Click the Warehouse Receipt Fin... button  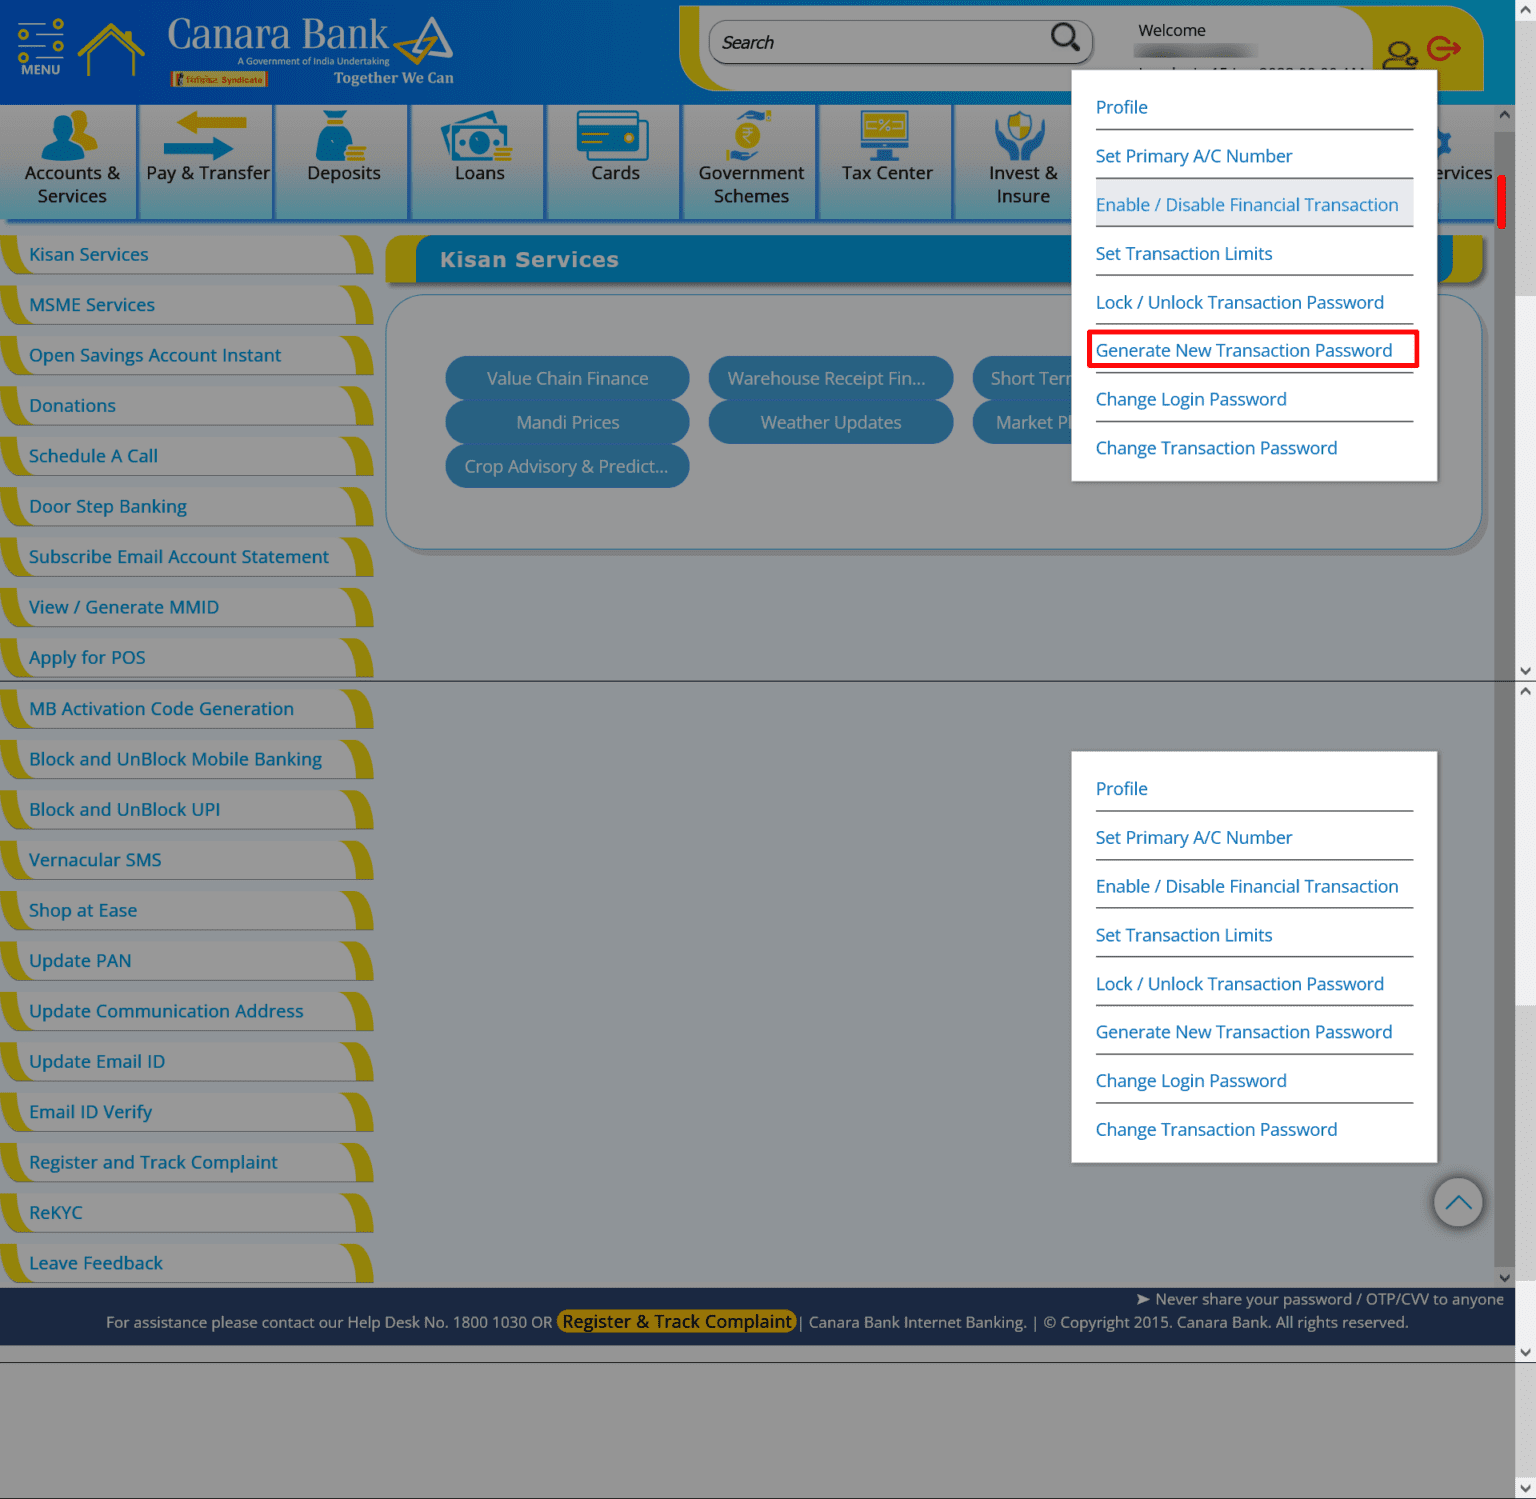click(830, 378)
